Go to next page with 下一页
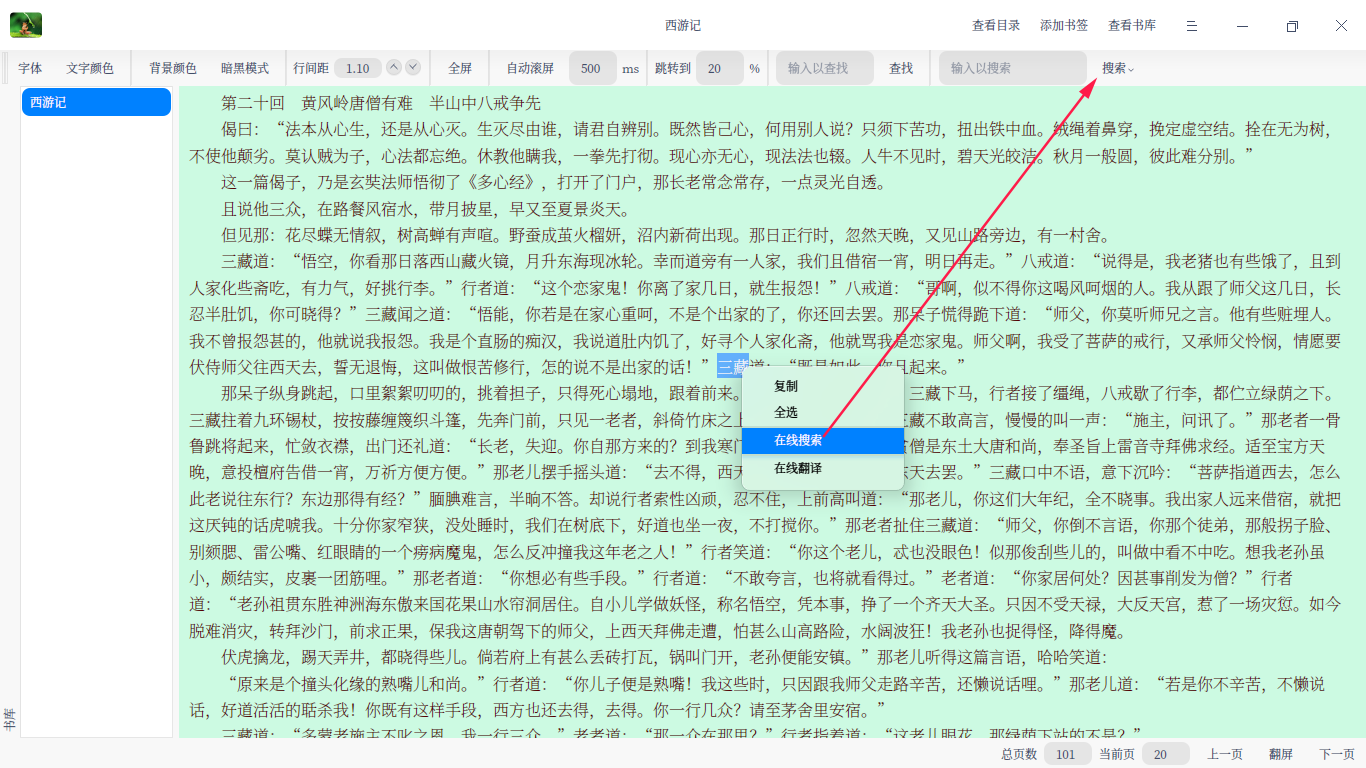Image resolution: width=1366 pixels, height=768 pixels. [1337, 754]
